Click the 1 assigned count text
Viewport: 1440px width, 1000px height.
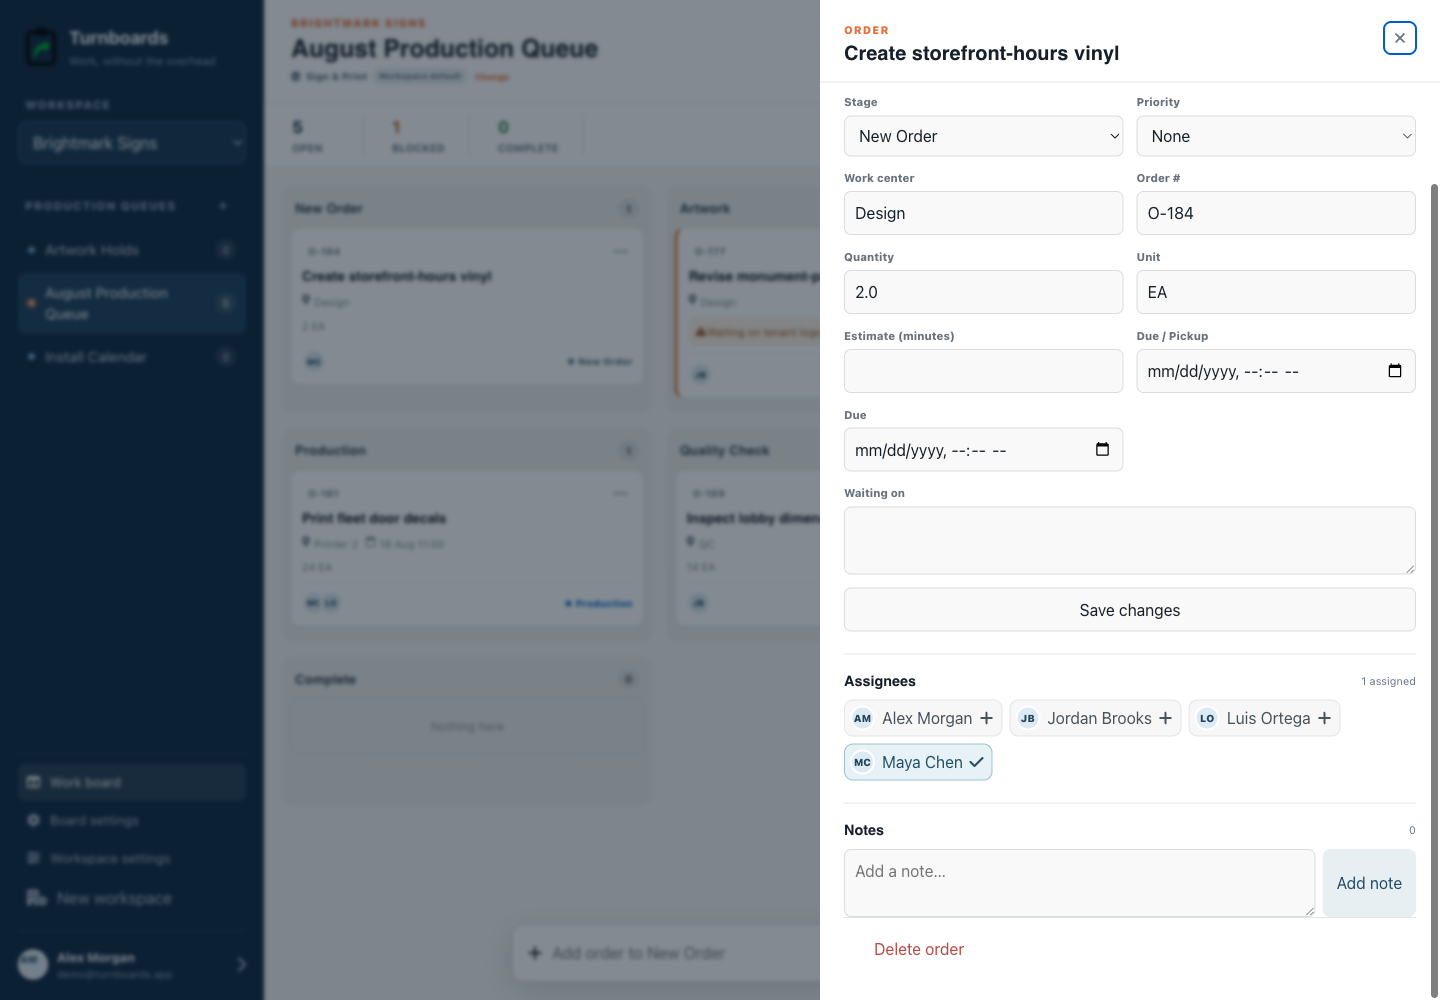coord(1388,681)
